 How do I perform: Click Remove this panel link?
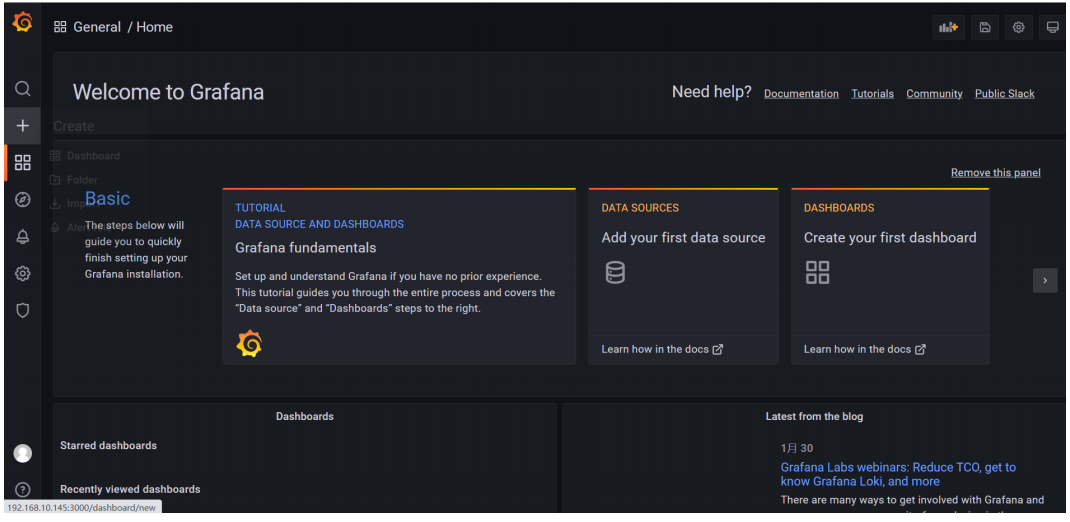point(996,173)
